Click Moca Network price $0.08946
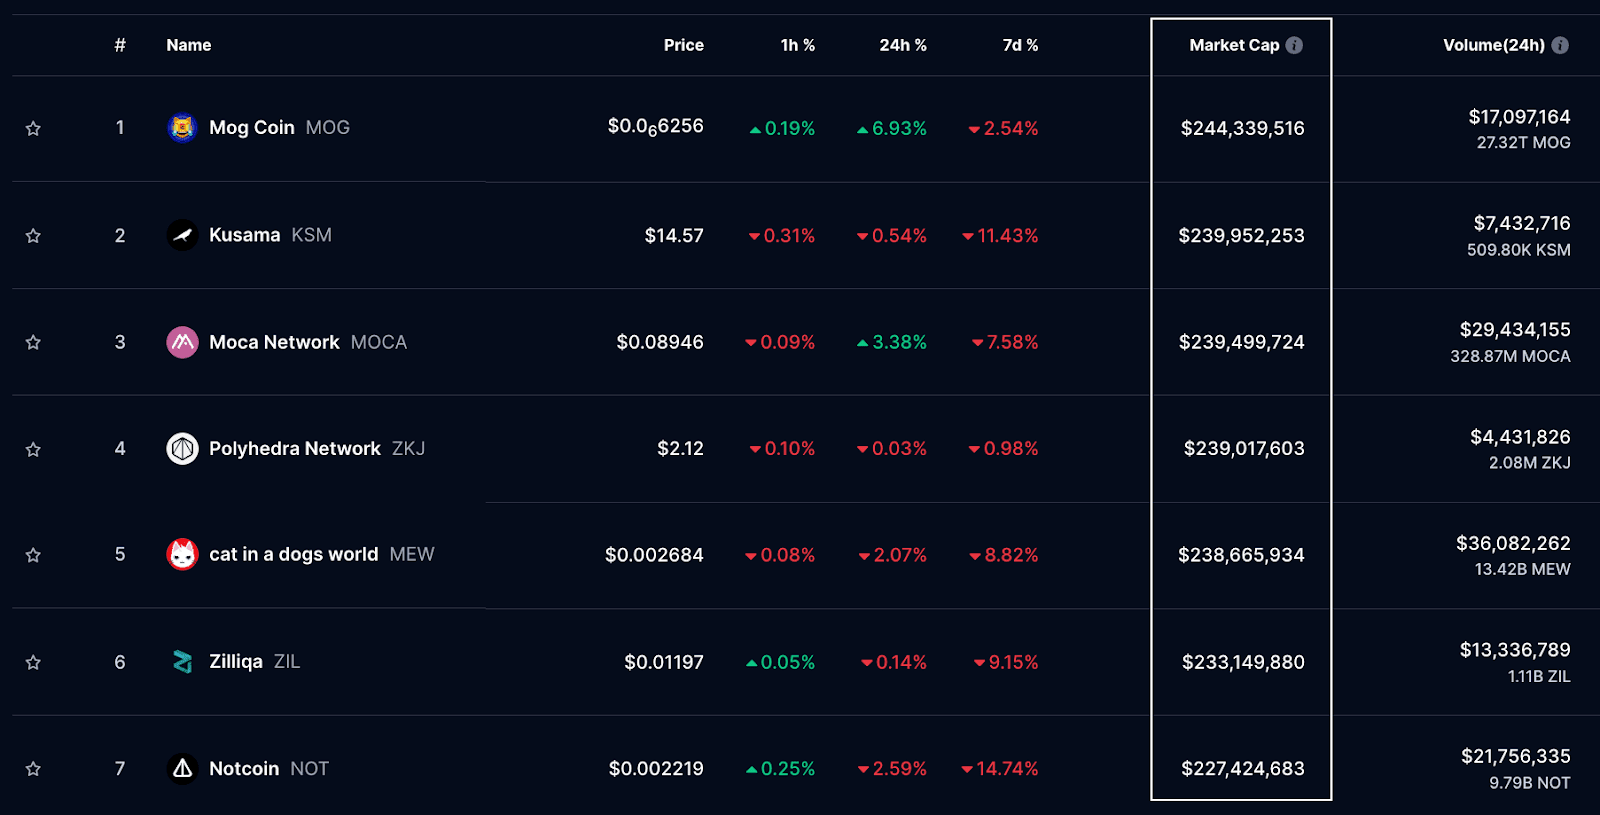 [660, 342]
